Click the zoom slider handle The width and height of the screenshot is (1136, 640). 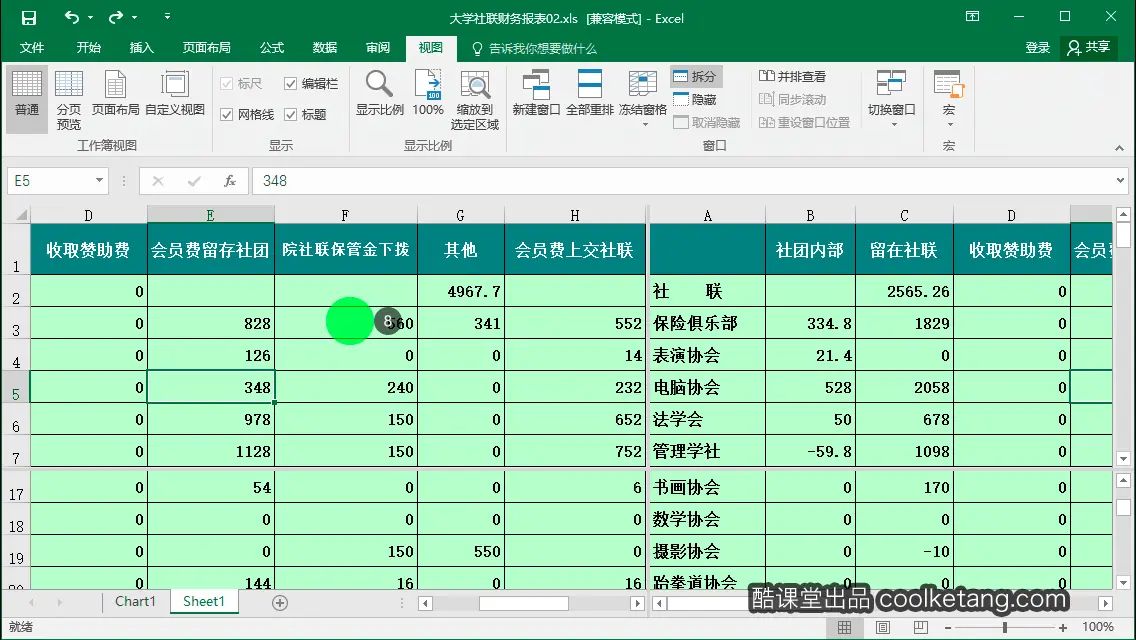pos(1004,628)
